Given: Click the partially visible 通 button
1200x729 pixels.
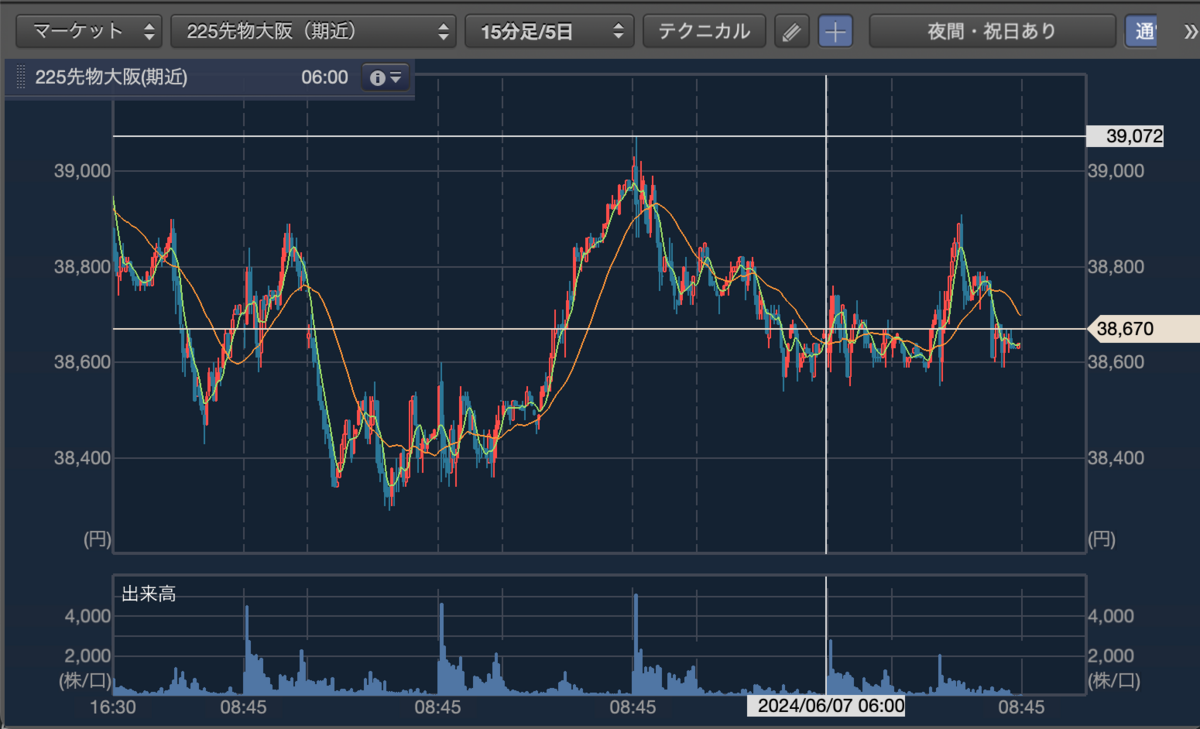Looking at the screenshot, I should pyautogui.click(x=1141, y=31).
